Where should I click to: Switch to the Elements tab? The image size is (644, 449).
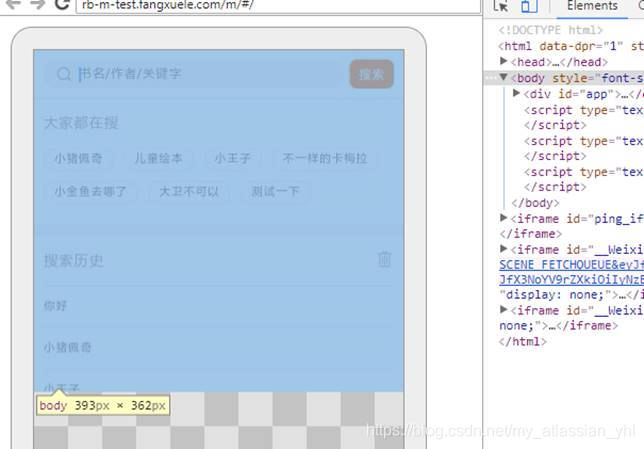[x=592, y=6]
